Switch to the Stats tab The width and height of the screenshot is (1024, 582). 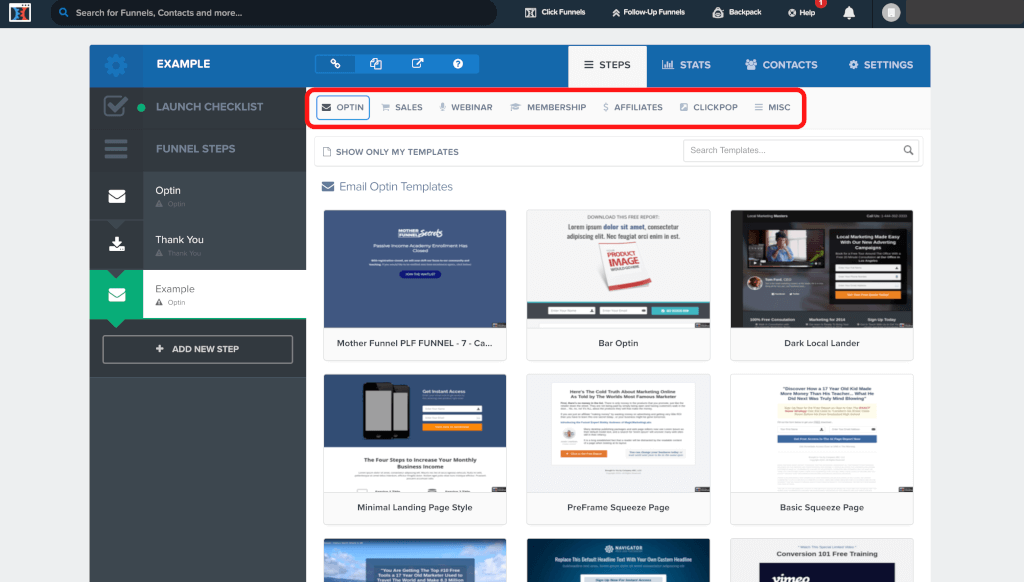click(x=686, y=65)
